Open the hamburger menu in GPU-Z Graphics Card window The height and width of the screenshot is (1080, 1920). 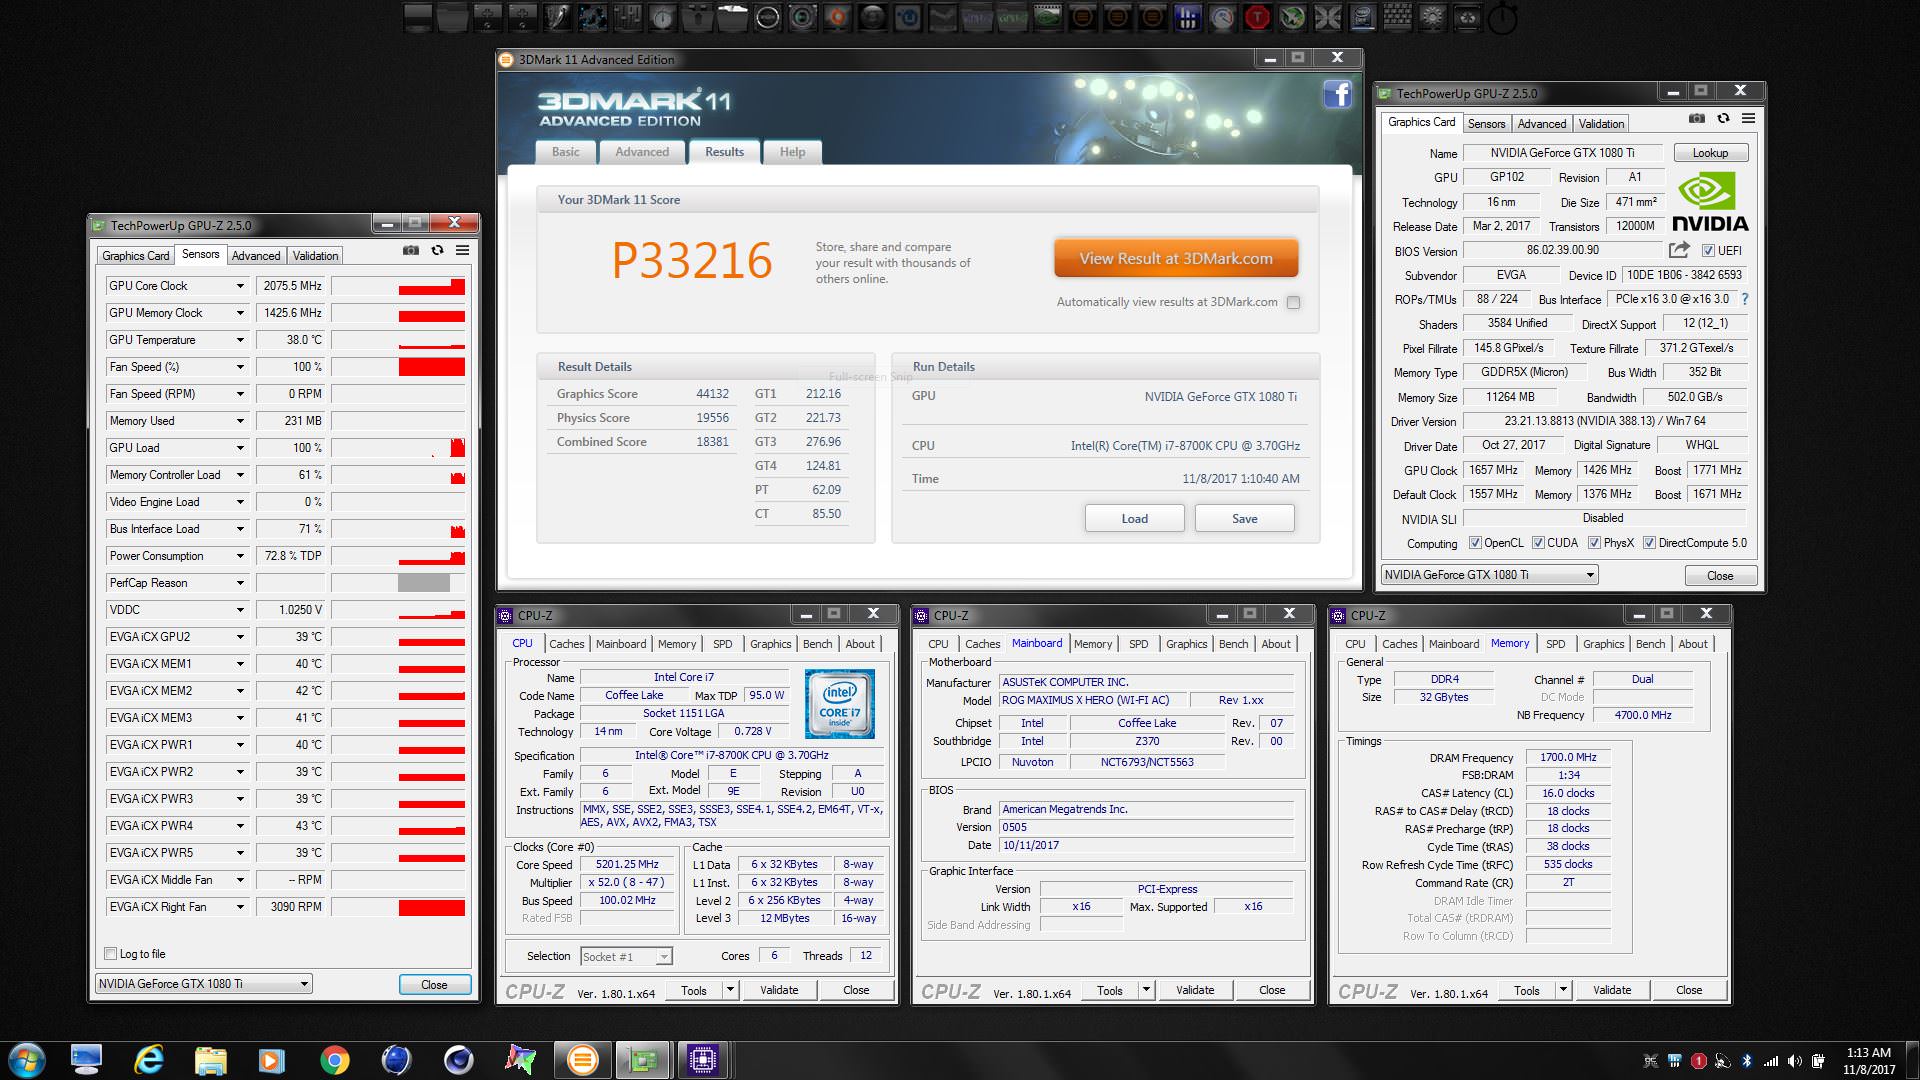pos(1748,118)
